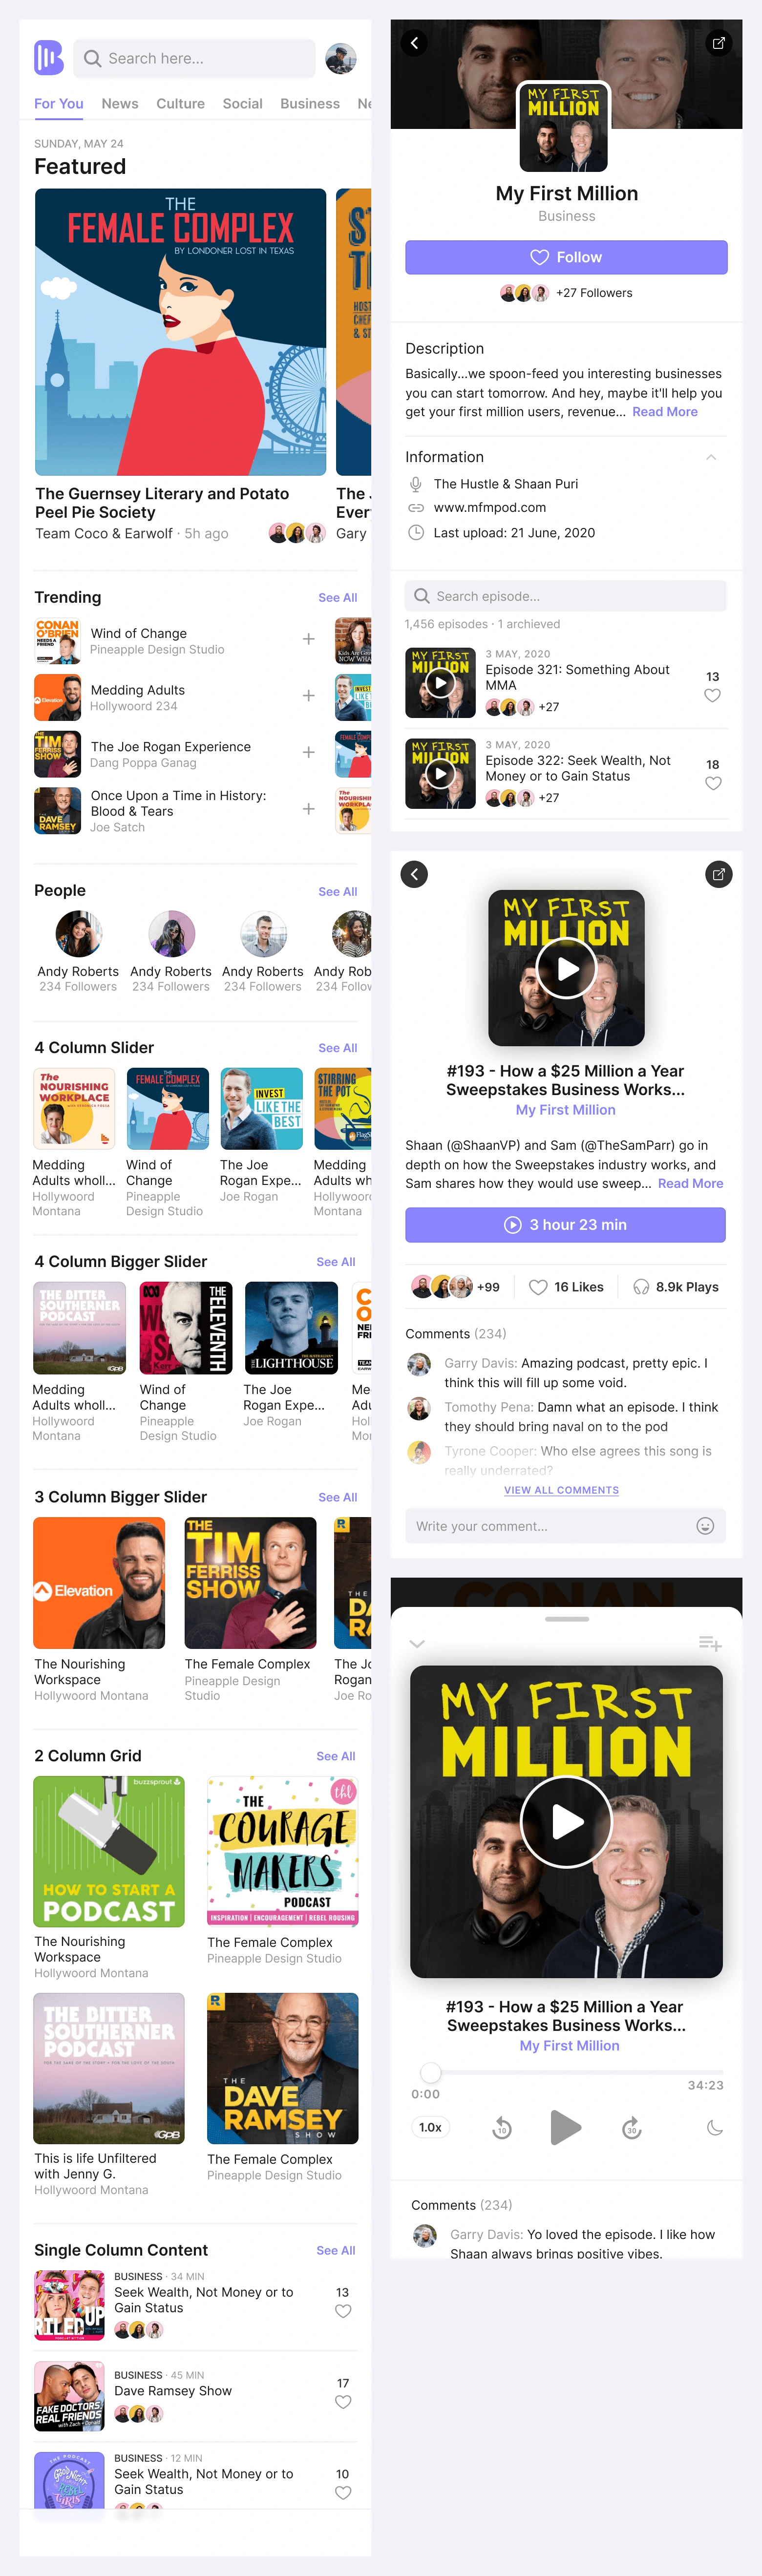Like the Dave Ramsey Show episode
Screen dimensions: 762x2576
point(343,2401)
